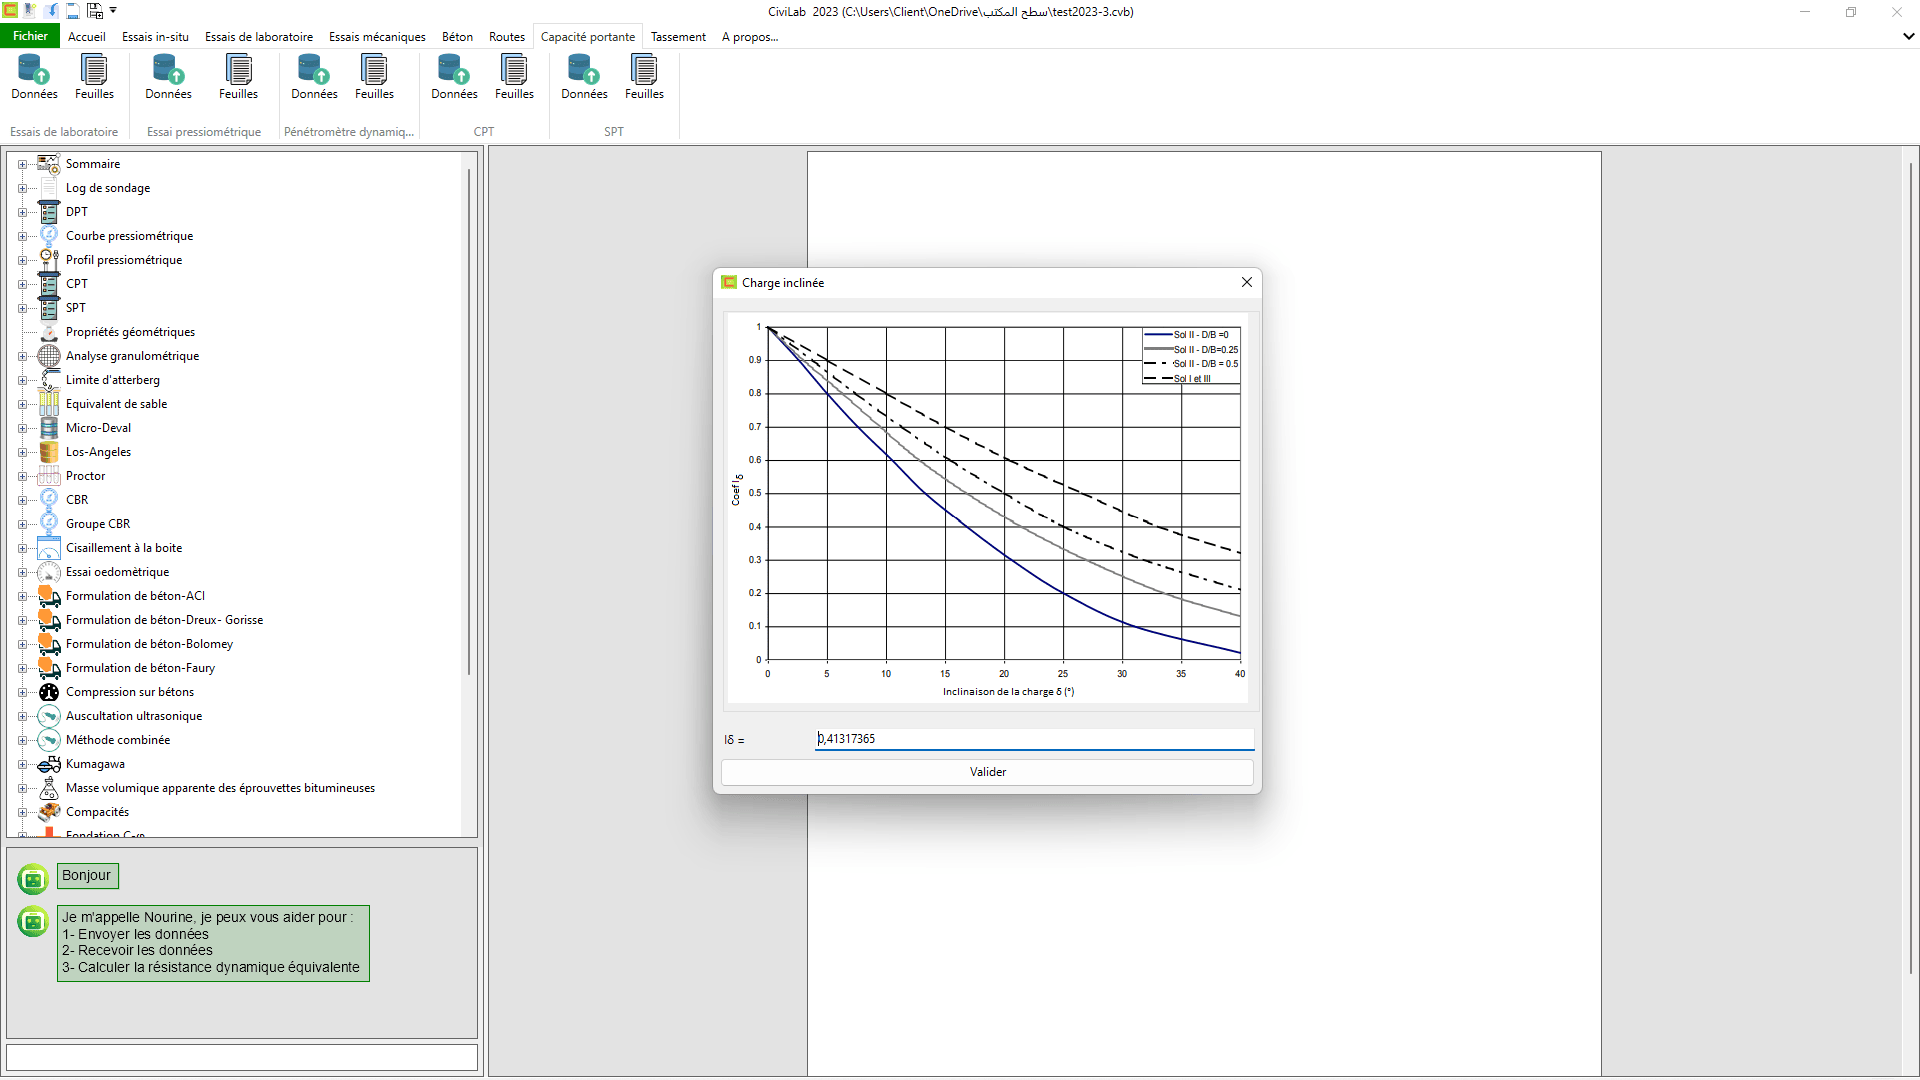
Task: Expand the Groupe CBR node
Action: [x=22, y=524]
